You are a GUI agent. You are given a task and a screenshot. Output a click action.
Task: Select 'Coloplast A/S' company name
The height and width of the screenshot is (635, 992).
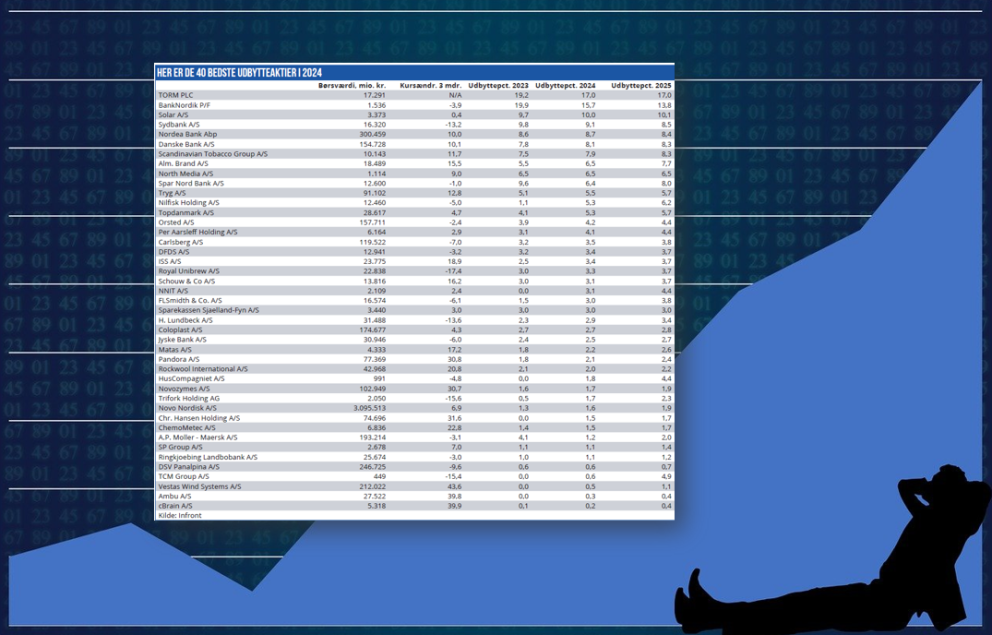[180, 330]
